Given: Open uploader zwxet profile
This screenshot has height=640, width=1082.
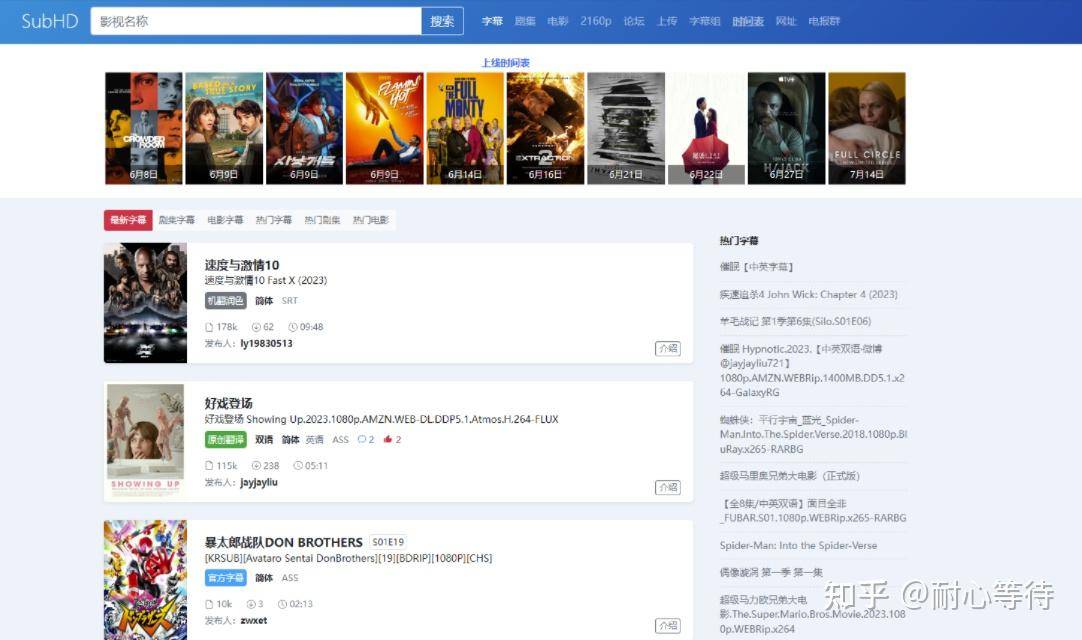Looking at the screenshot, I should 254,621.
